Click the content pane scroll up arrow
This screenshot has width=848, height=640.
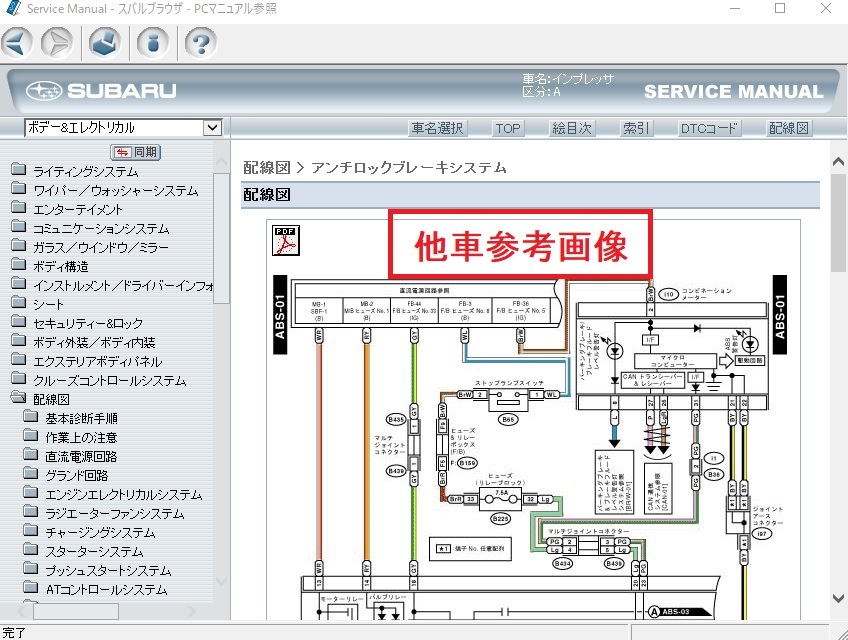[838, 161]
